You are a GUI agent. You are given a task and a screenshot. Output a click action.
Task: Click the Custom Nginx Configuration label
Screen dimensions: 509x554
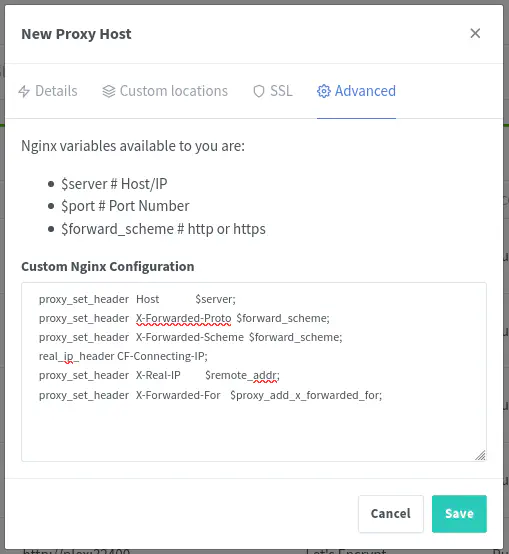(108, 266)
